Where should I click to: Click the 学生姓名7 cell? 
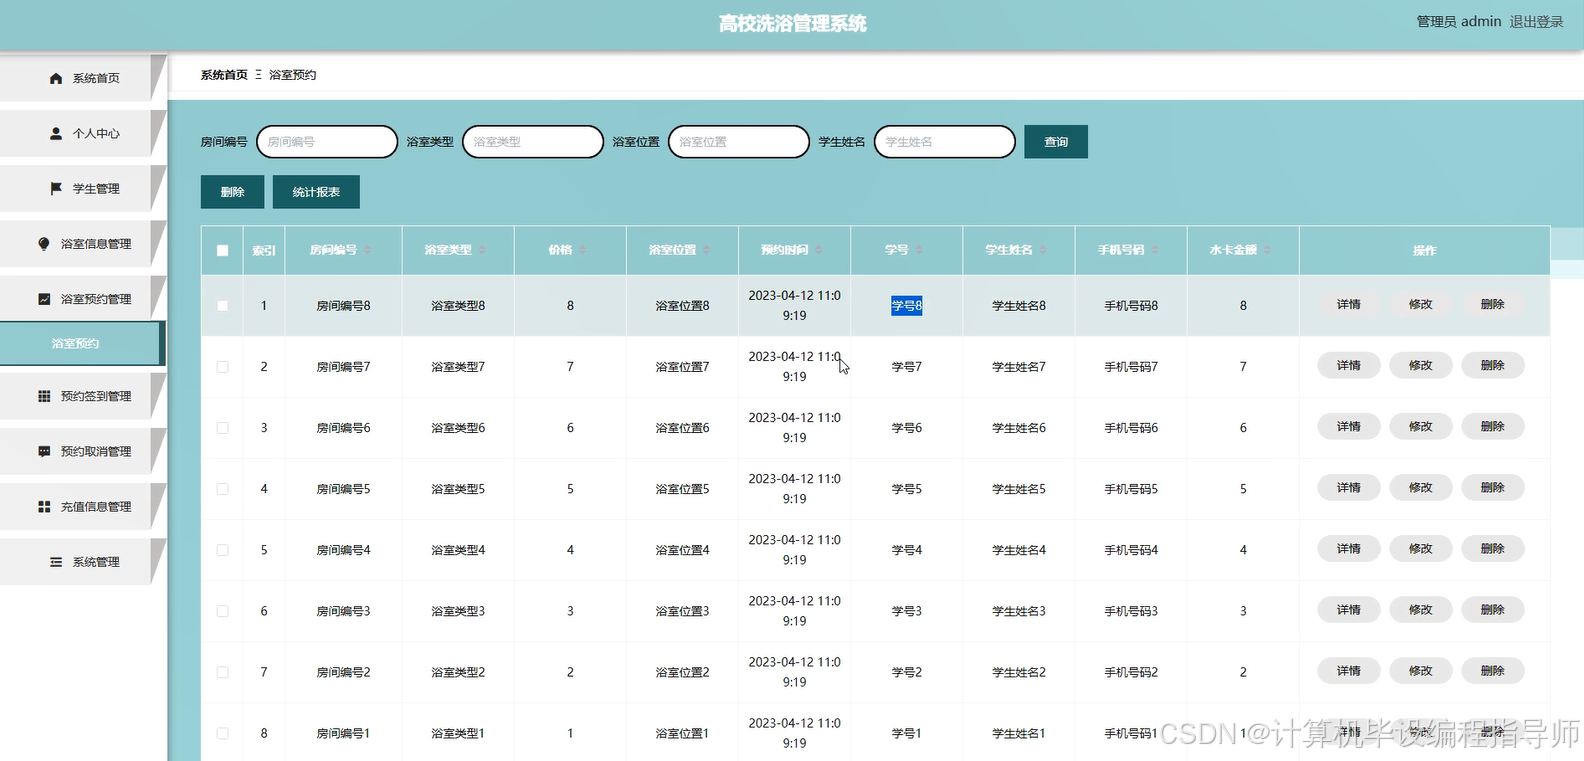(x=1019, y=367)
